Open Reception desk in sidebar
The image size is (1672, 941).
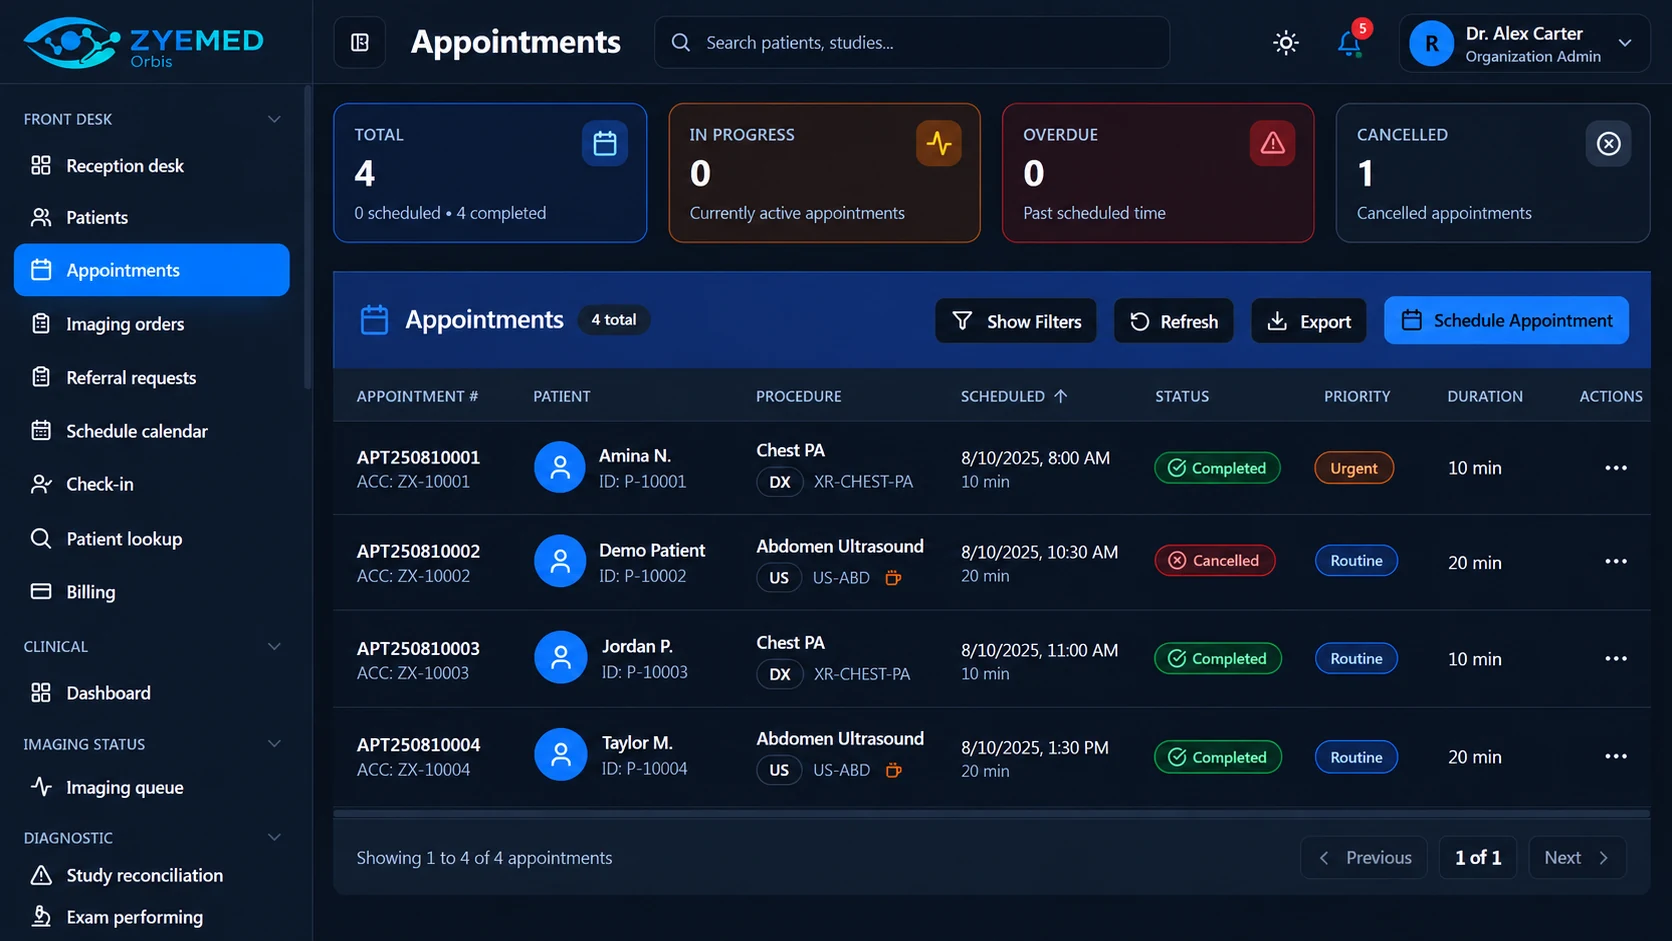coord(152,166)
